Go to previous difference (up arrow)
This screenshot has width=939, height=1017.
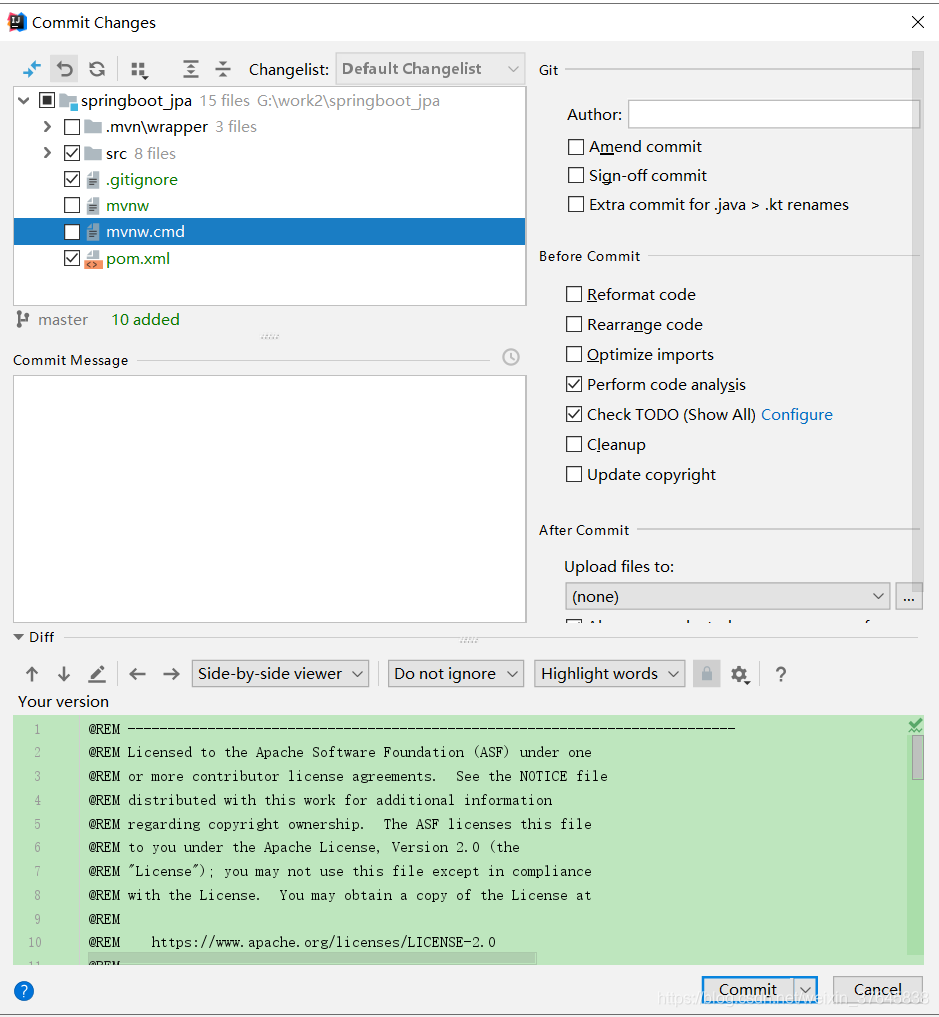(32, 675)
